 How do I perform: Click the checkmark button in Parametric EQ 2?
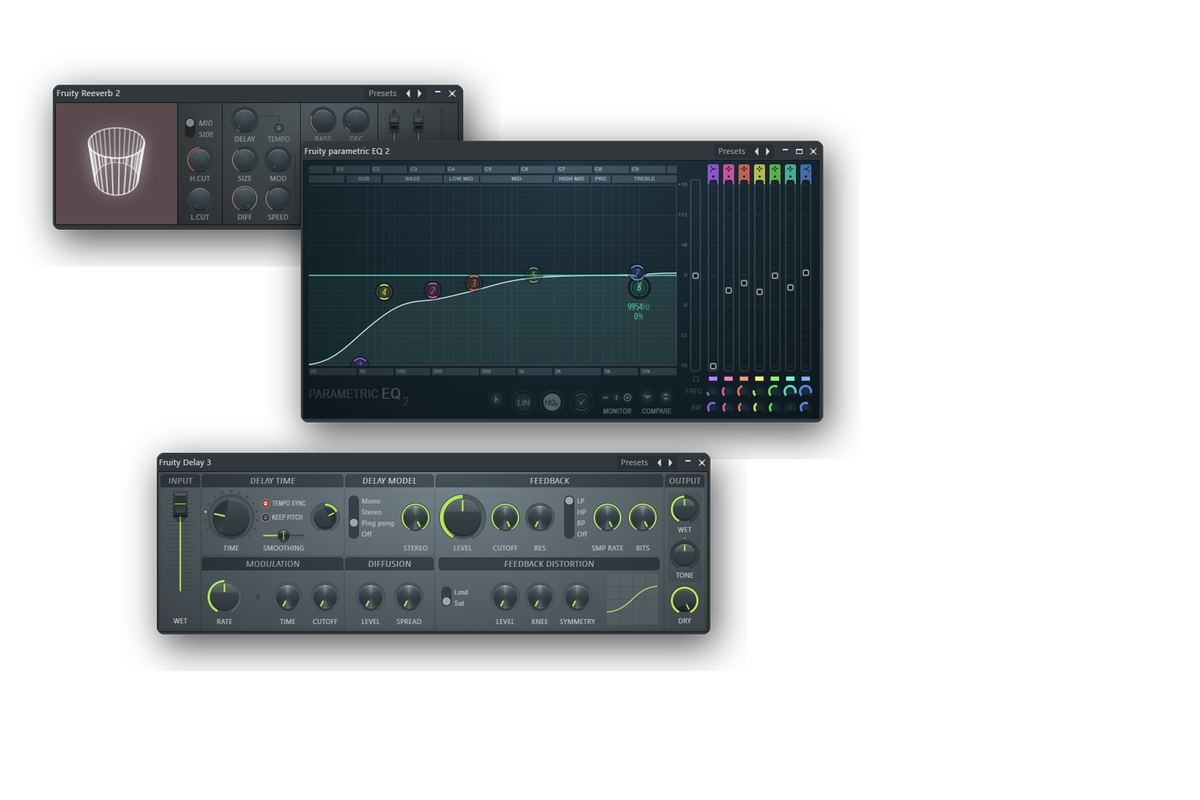[581, 402]
